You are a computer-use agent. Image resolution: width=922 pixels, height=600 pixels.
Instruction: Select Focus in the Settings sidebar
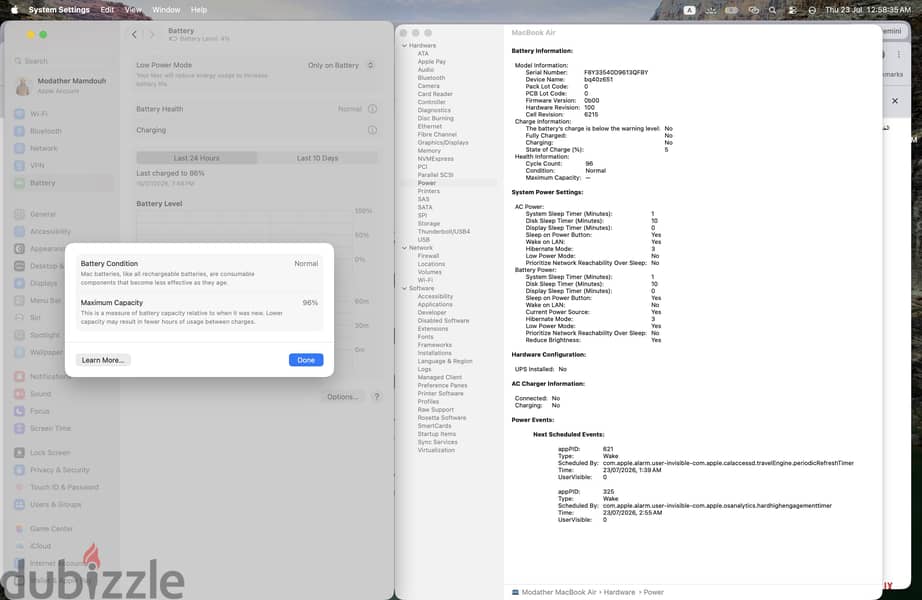62,411
